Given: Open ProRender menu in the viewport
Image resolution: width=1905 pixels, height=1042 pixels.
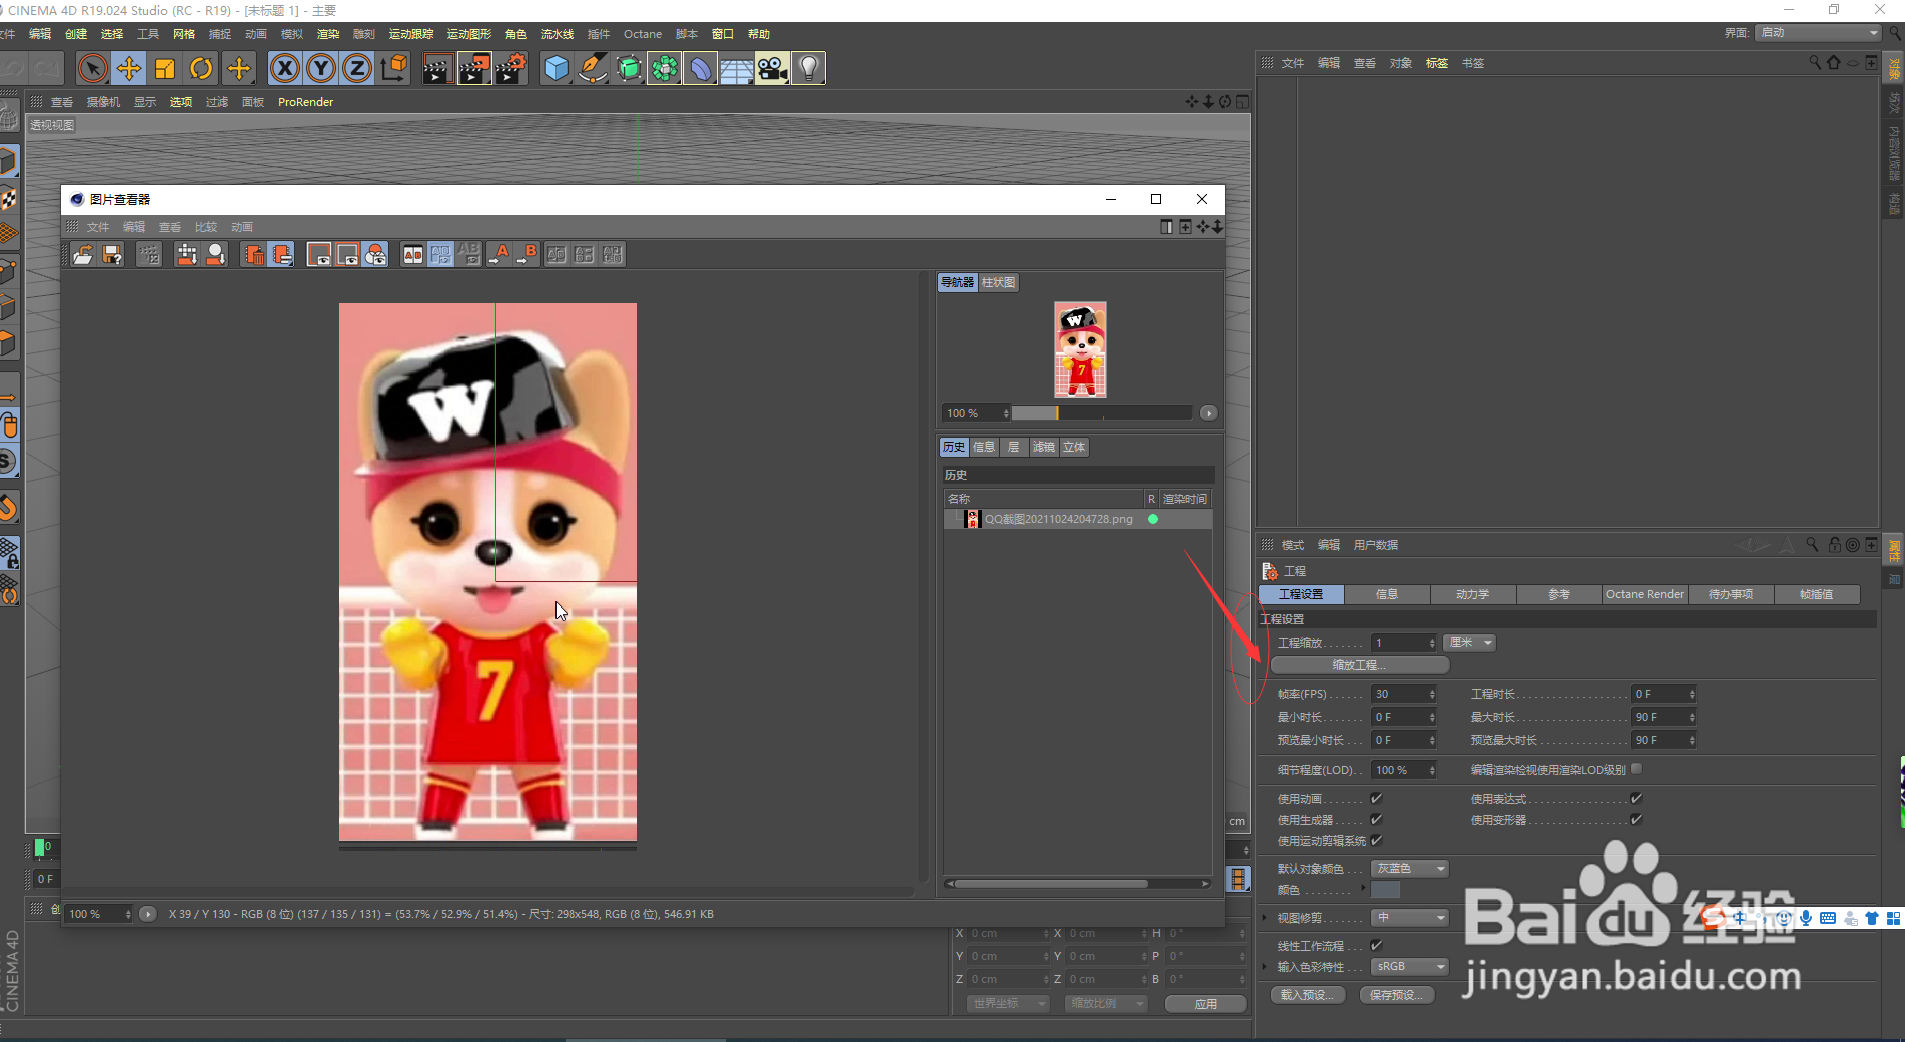Looking at the screenshot, I should coord(306,102).
